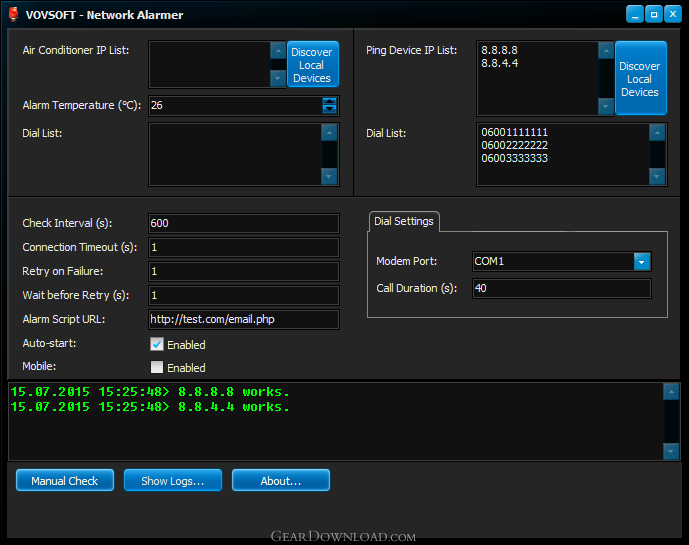Click up arrow of Ping Device IP List scrollbar
The image size is (689, 545).
(x=606, y=51)
